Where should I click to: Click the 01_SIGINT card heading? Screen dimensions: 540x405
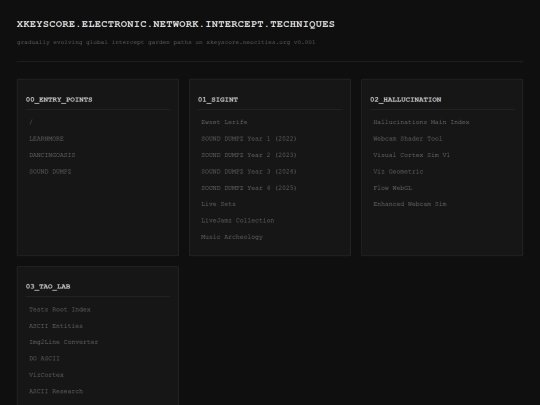click(218, 100)
